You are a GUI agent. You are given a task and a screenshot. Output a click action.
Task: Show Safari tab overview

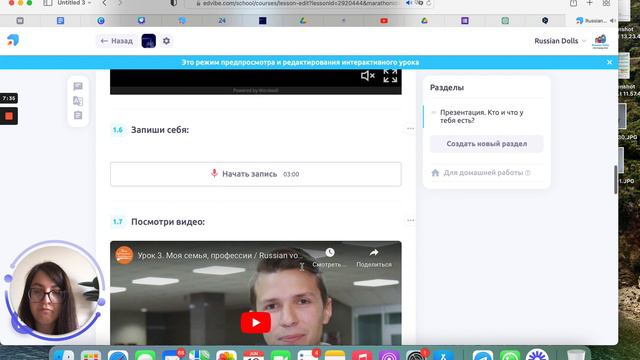coord(607,3)
